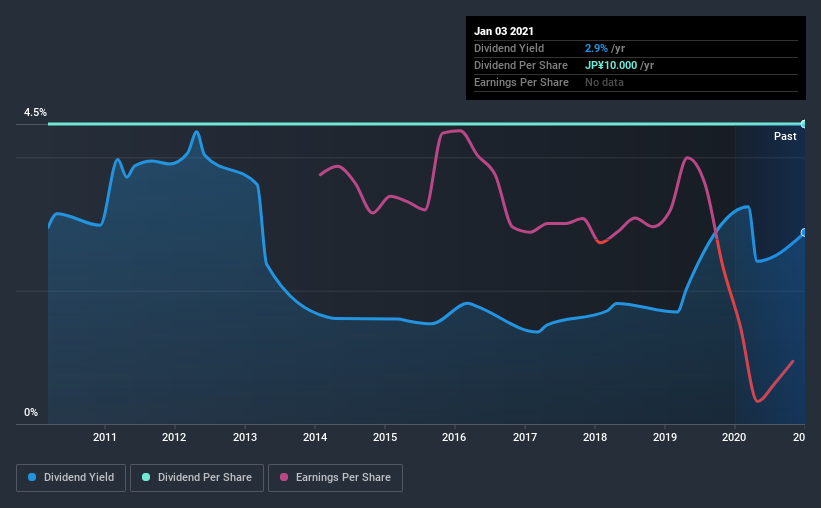Click the 4.5% y-axis label
Image resolution: width=821 pixels, height=508 pixels.
pos(35,113)
